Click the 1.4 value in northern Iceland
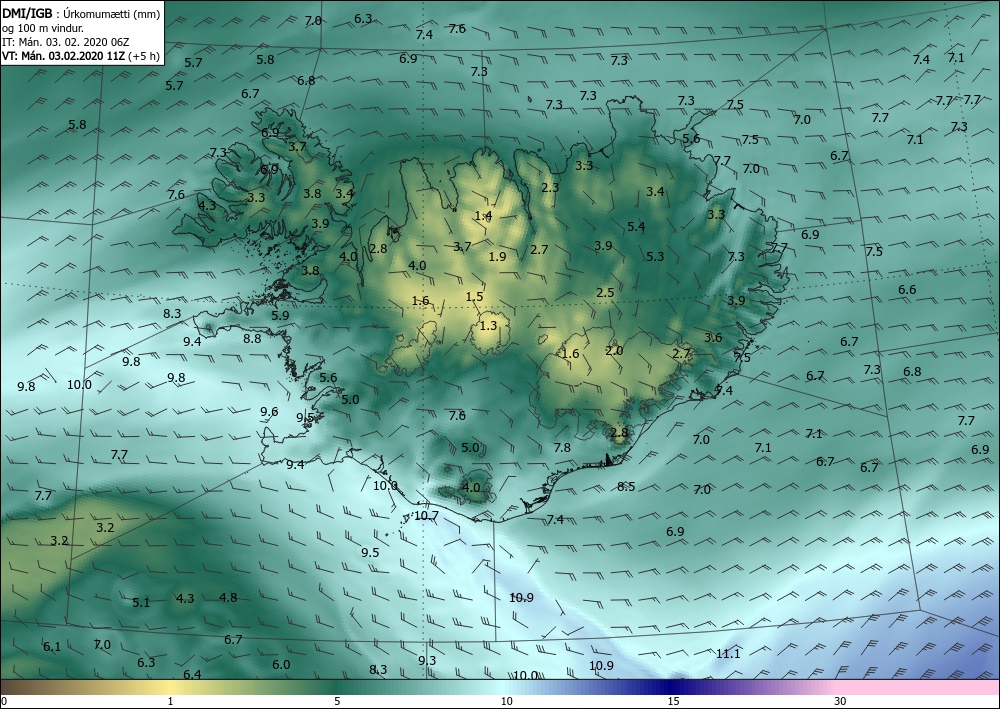Image resolution: width=1000 pixels, height=709 pixels. [483, 216]
